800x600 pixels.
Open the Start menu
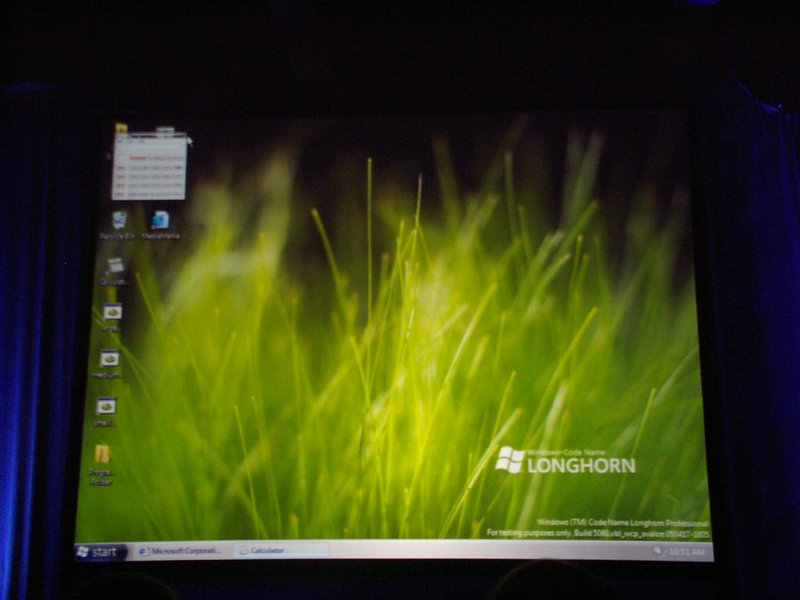click(99, 552)
